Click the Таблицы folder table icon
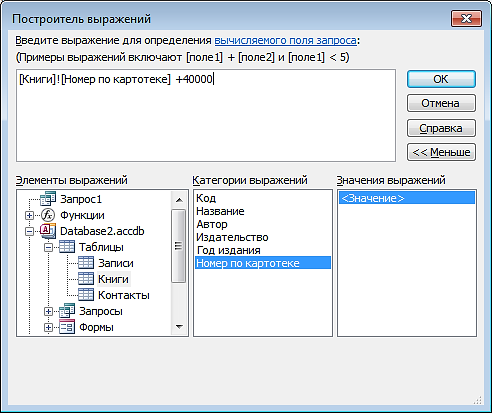The image size is (492, 413). point(67,247)
